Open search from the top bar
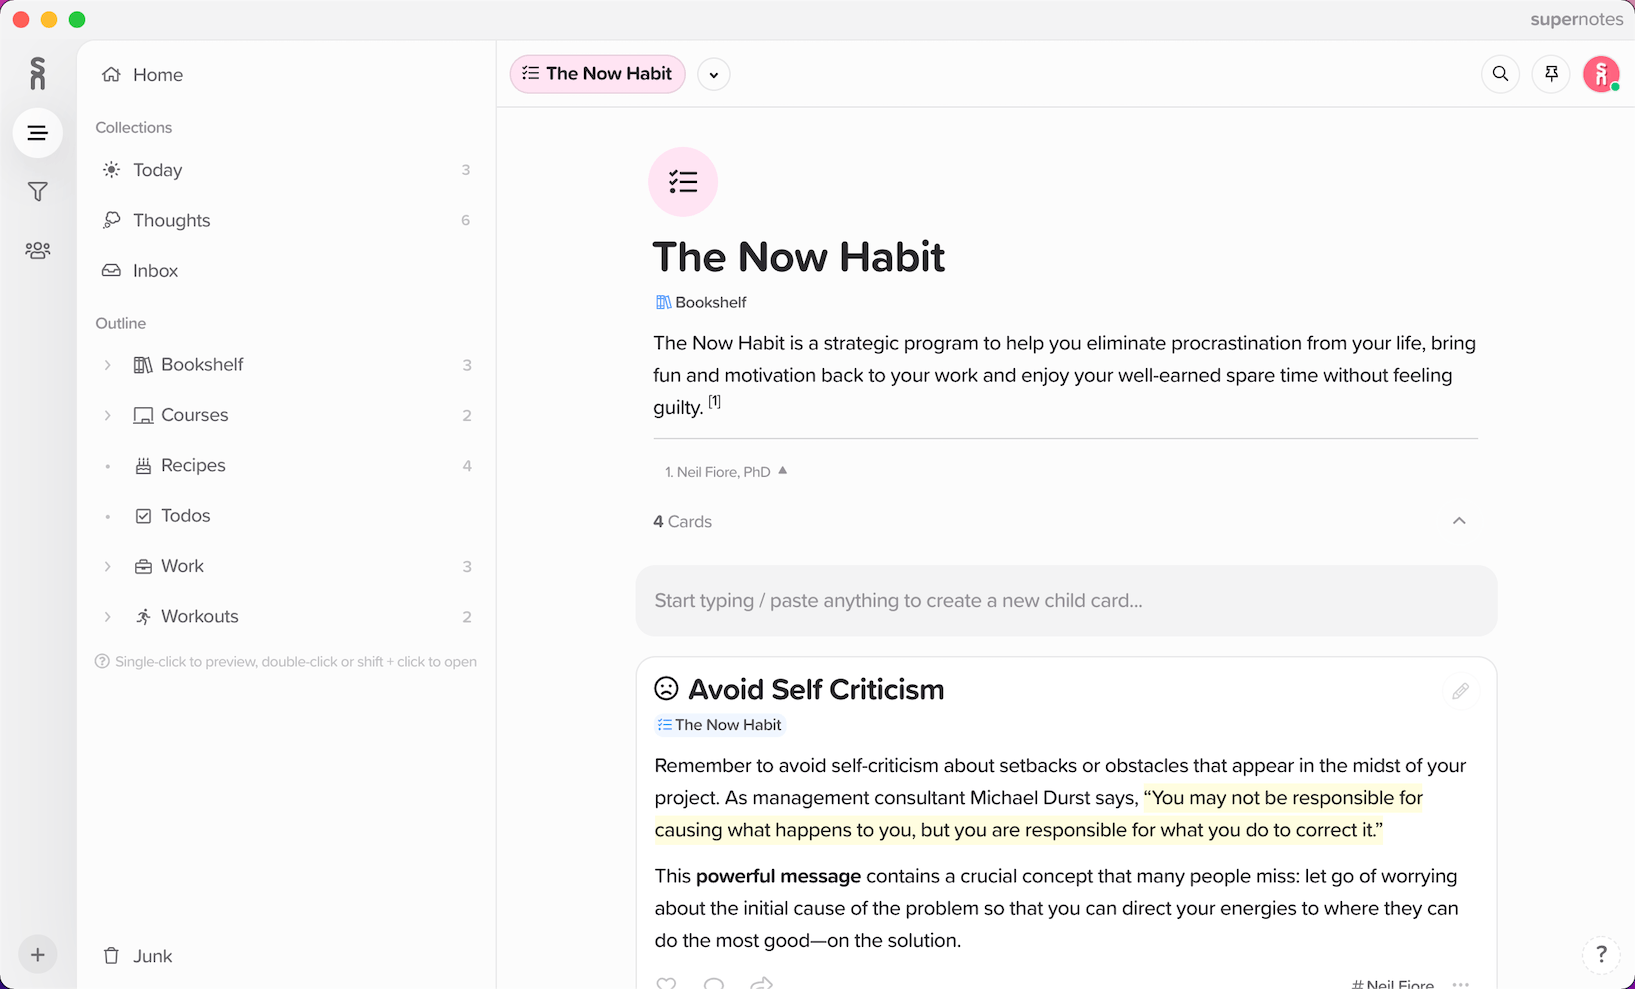This screenshot has height=989, width=1635. (1500, 74)
